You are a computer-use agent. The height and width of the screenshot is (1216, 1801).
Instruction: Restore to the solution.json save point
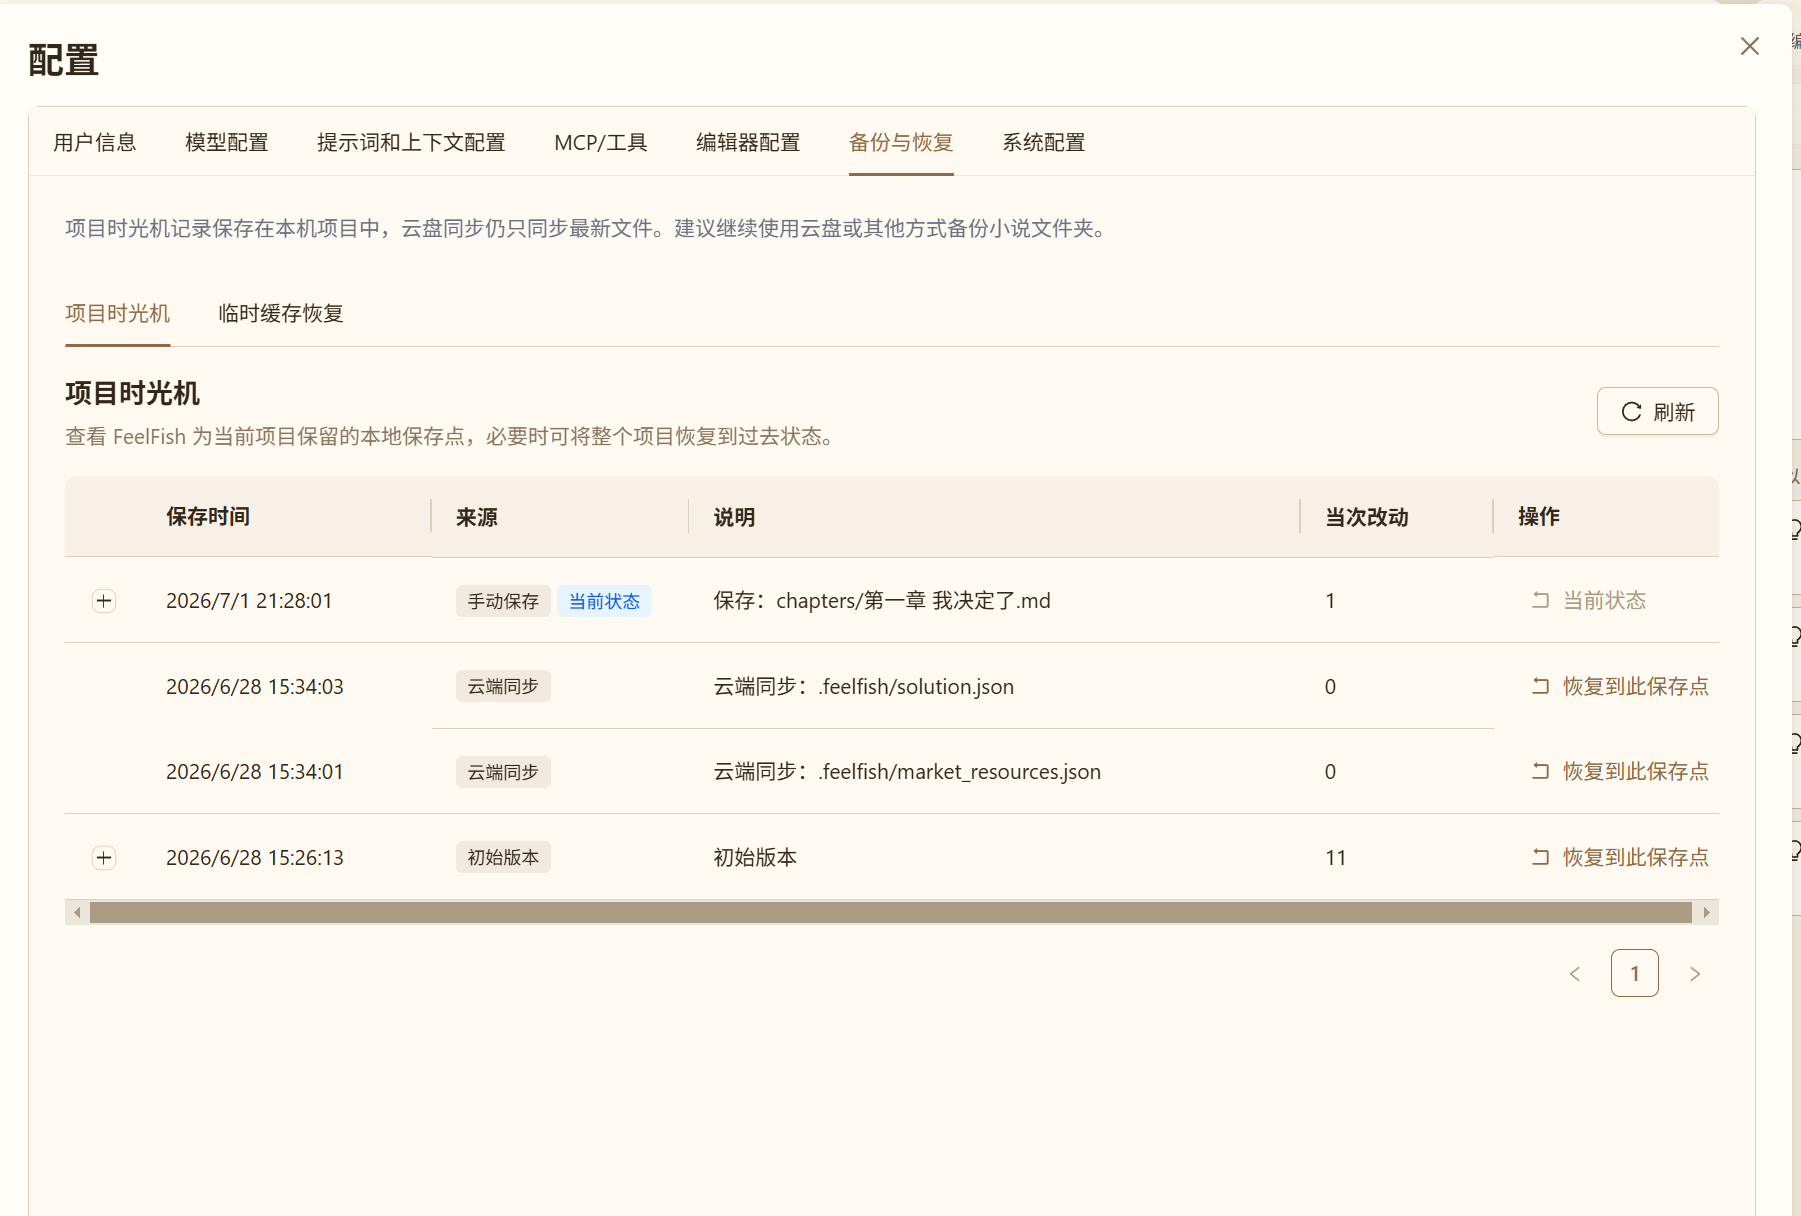click(1620, 686)
